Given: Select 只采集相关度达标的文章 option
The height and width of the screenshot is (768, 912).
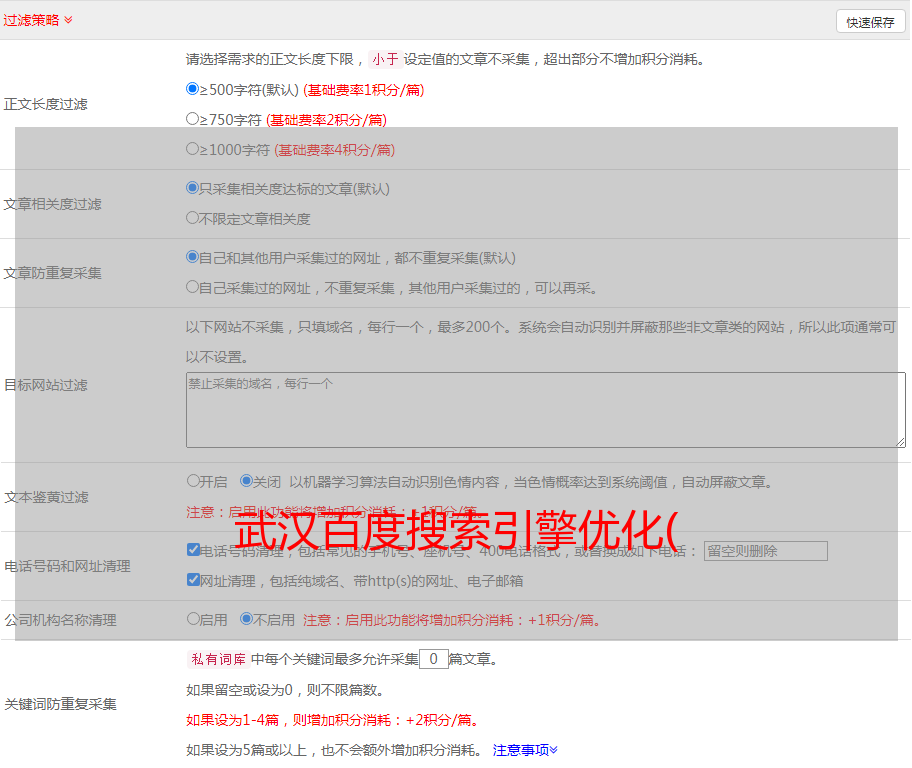Looking at the screenshot, I should pyautogui.click(x=193, y=188).
